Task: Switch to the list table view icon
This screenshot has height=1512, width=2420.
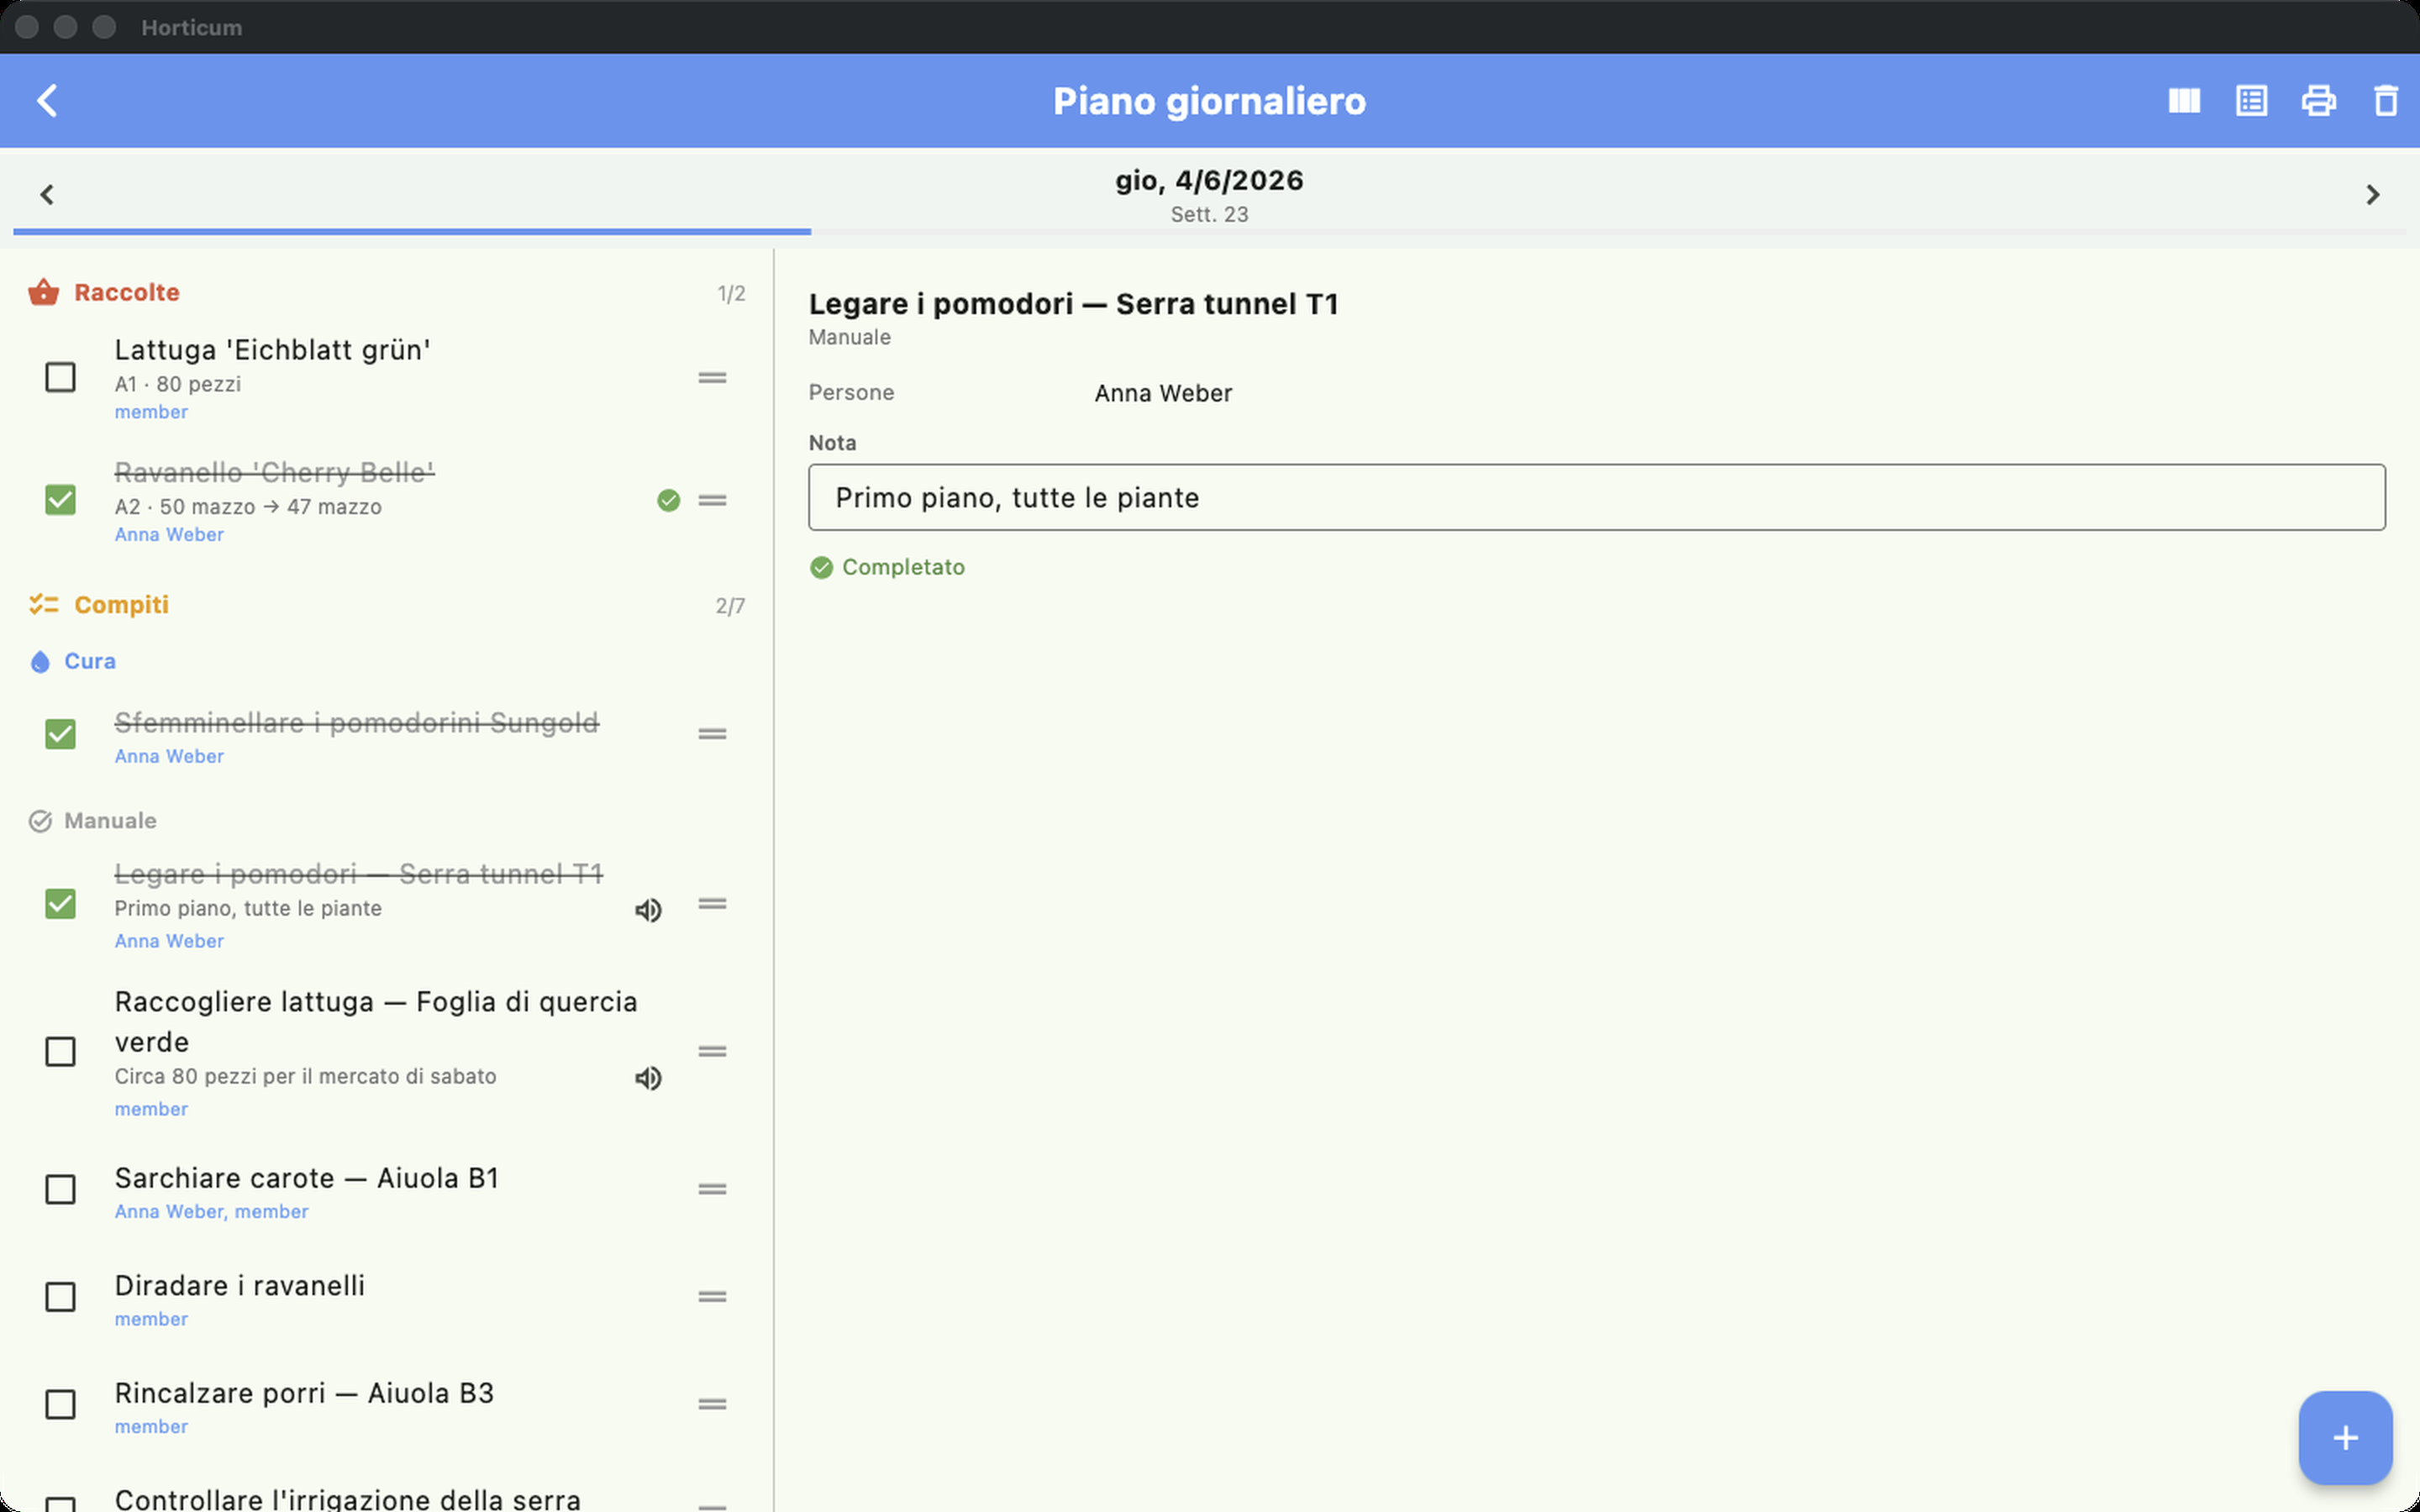Action: [2251, 101]
